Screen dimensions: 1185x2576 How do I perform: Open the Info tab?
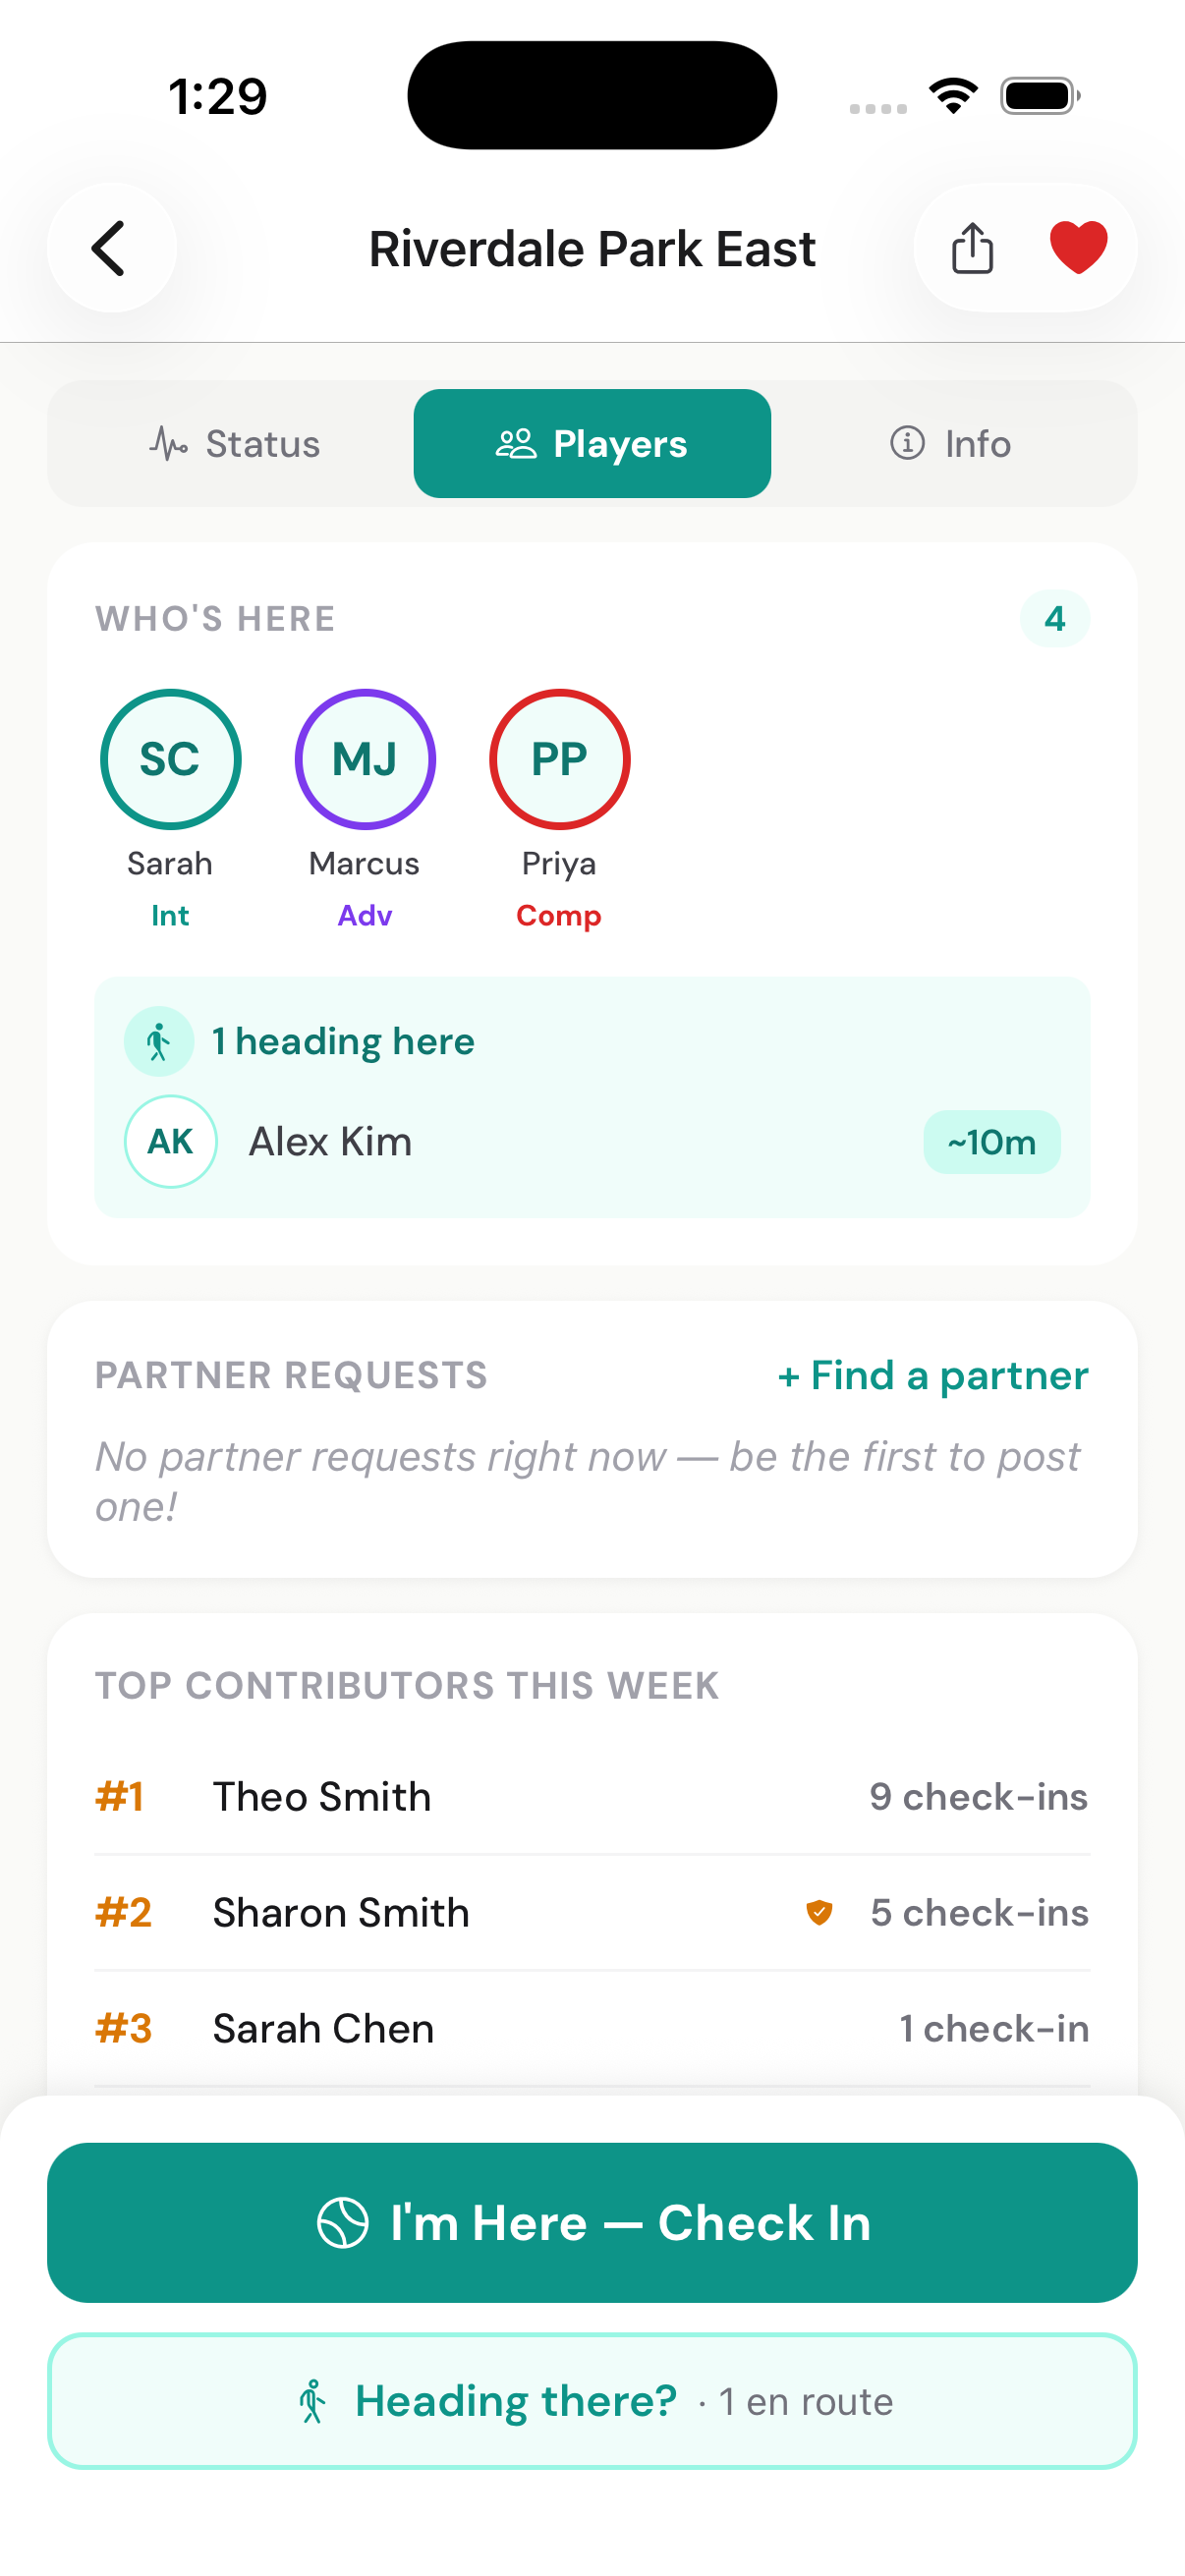[950, 444]
